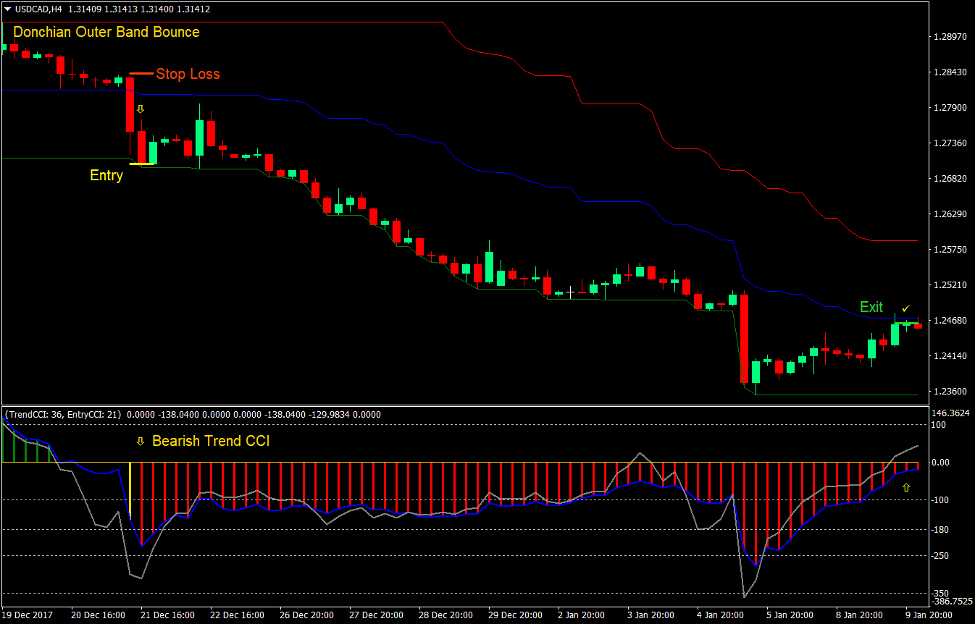977x625 pixels.
Task: Click the yellow Entry label
Action: pyautogui.click(x=105, y=175)
